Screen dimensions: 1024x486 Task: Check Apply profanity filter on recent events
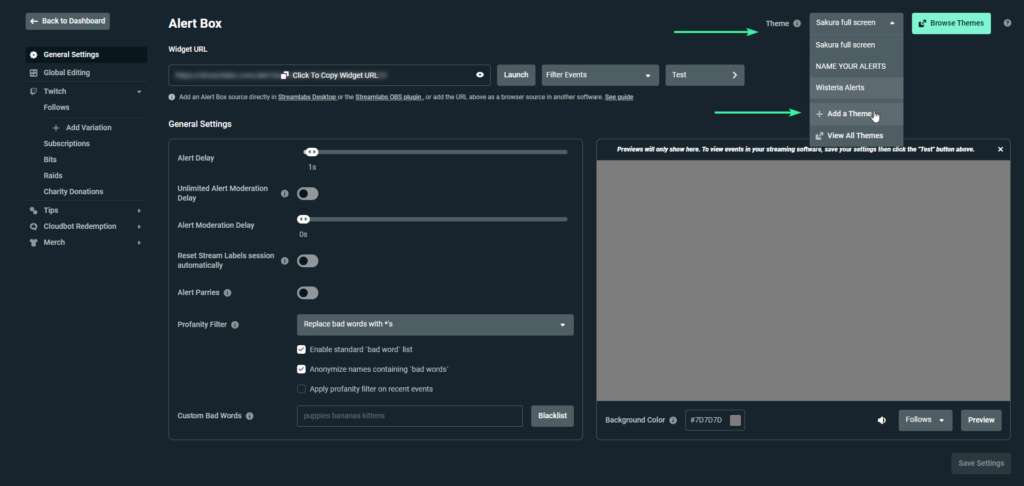click(x=301, y=389)
